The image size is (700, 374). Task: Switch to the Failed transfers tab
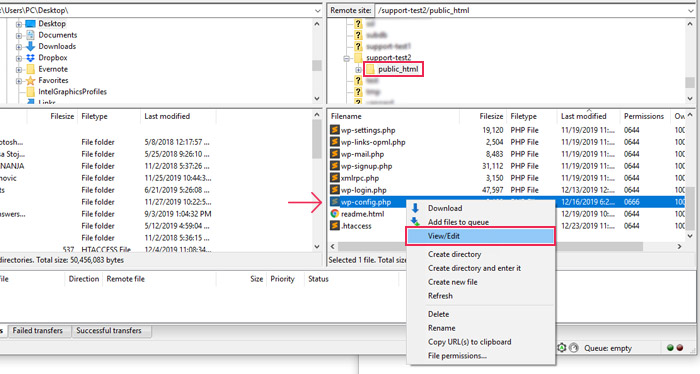(x=38, y=331)
